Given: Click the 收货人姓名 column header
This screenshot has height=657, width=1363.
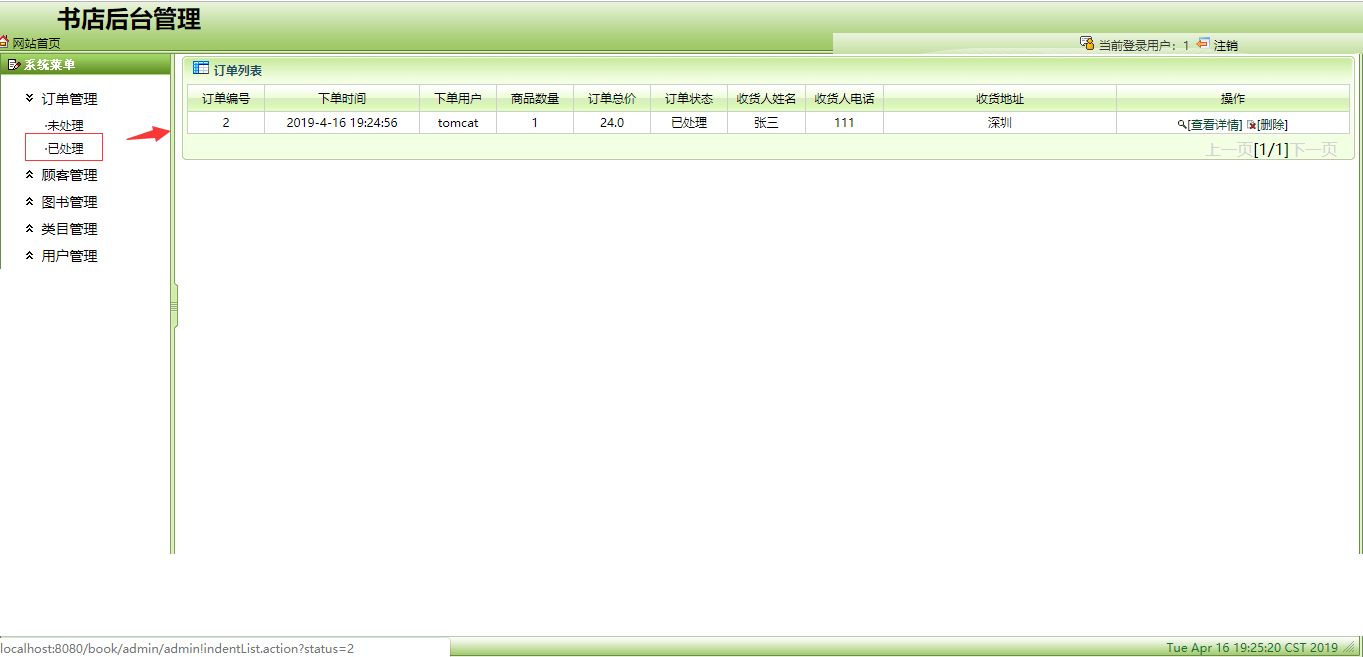Looking at the screenshot, I should coord(767,98).
